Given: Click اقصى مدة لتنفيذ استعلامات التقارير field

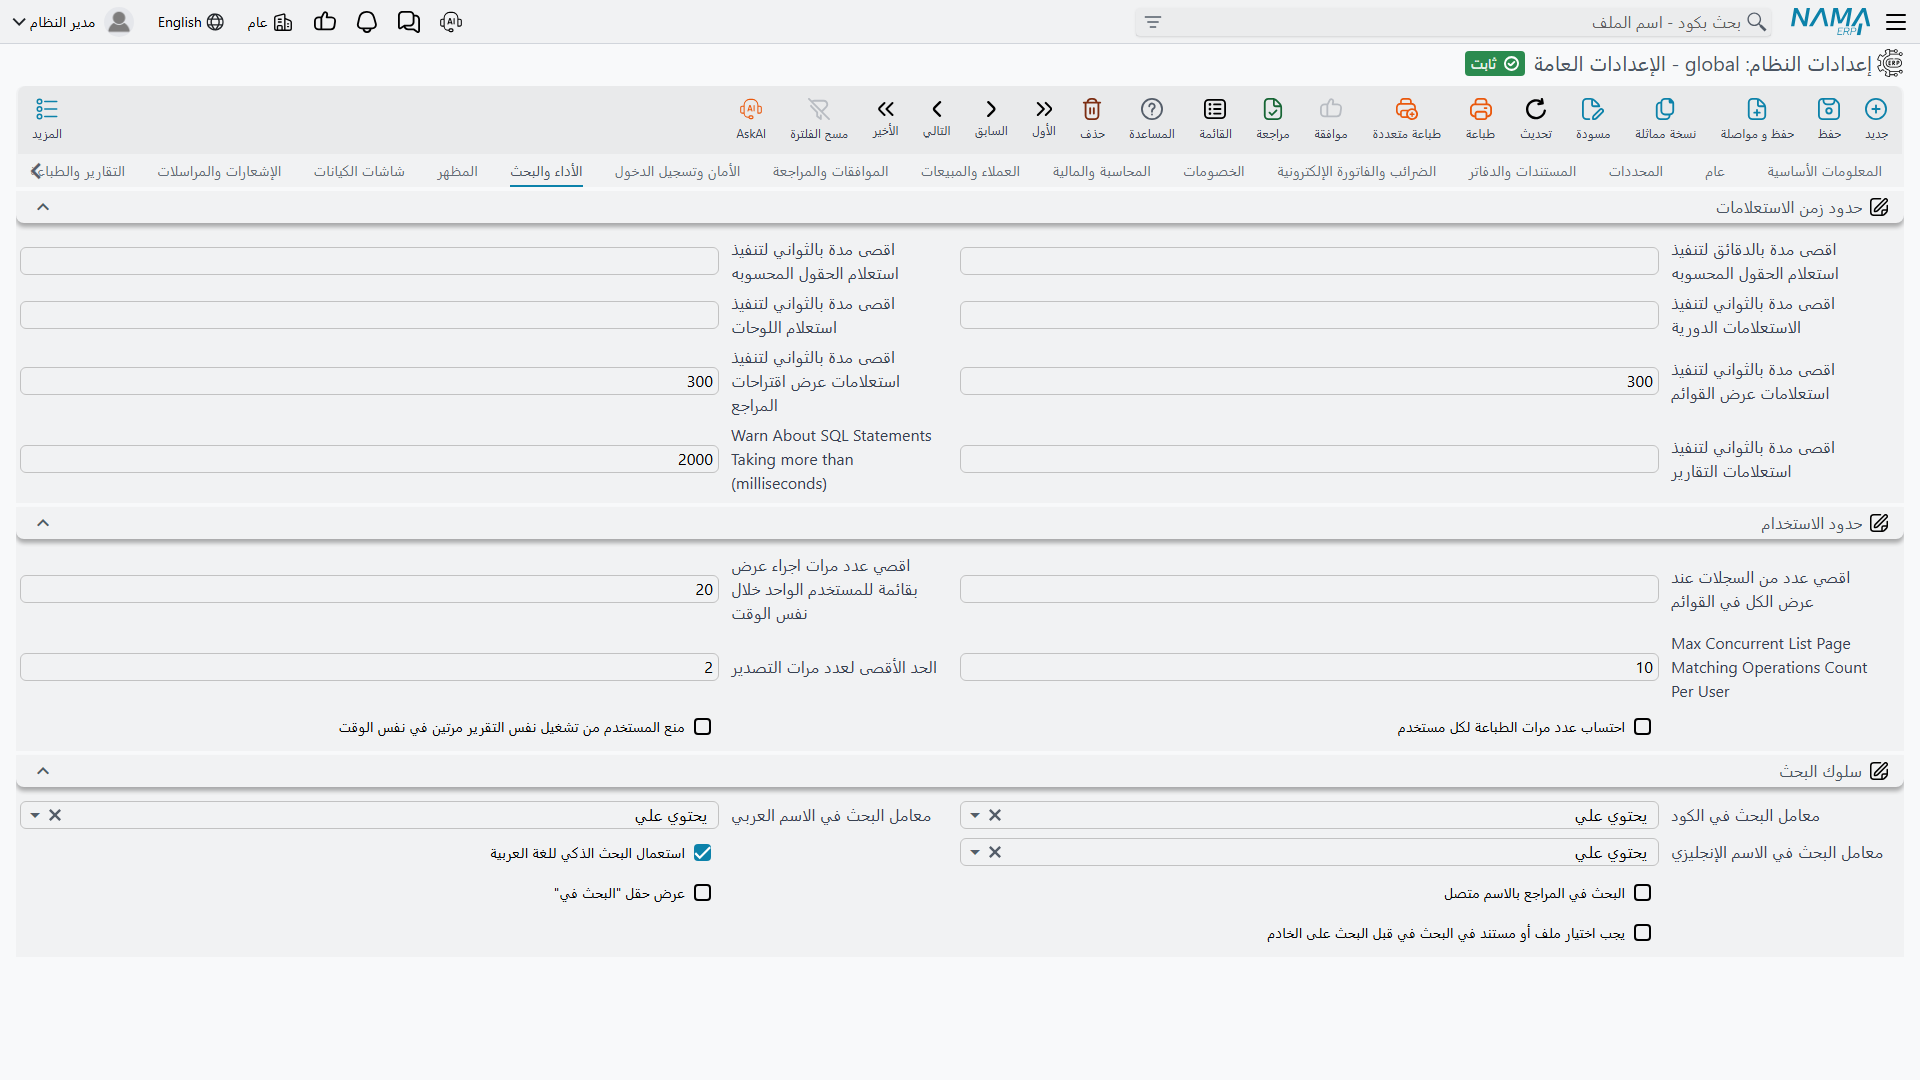Looking at the screenshot, I should pos(1309,460).
